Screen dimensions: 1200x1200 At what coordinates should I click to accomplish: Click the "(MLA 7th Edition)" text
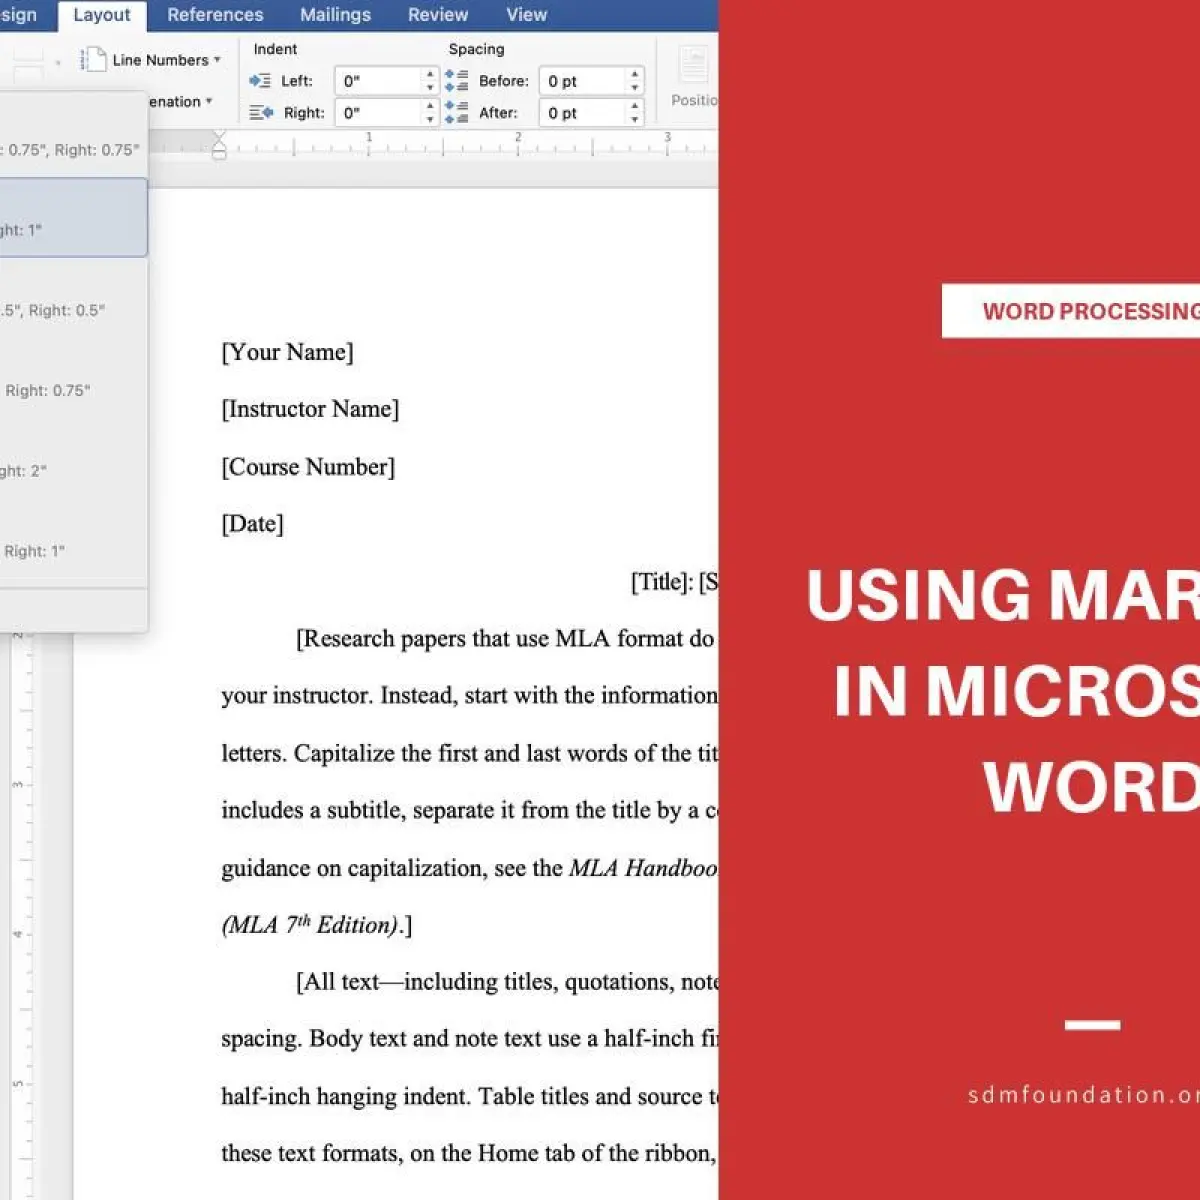click(x=311, y=925)
